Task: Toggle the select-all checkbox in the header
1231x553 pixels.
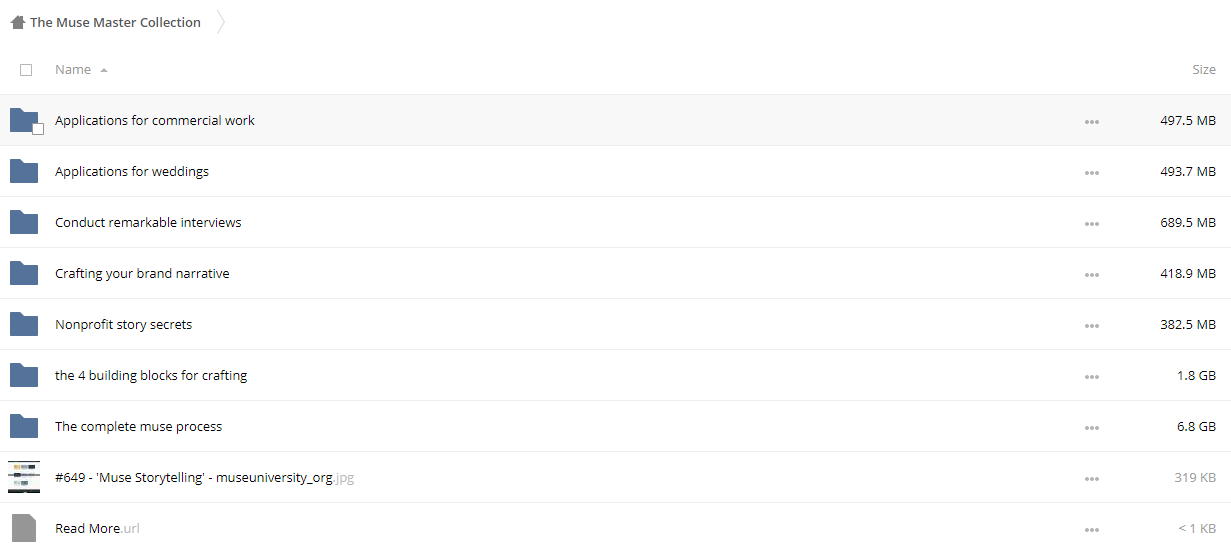Action: tap(26, 70)
